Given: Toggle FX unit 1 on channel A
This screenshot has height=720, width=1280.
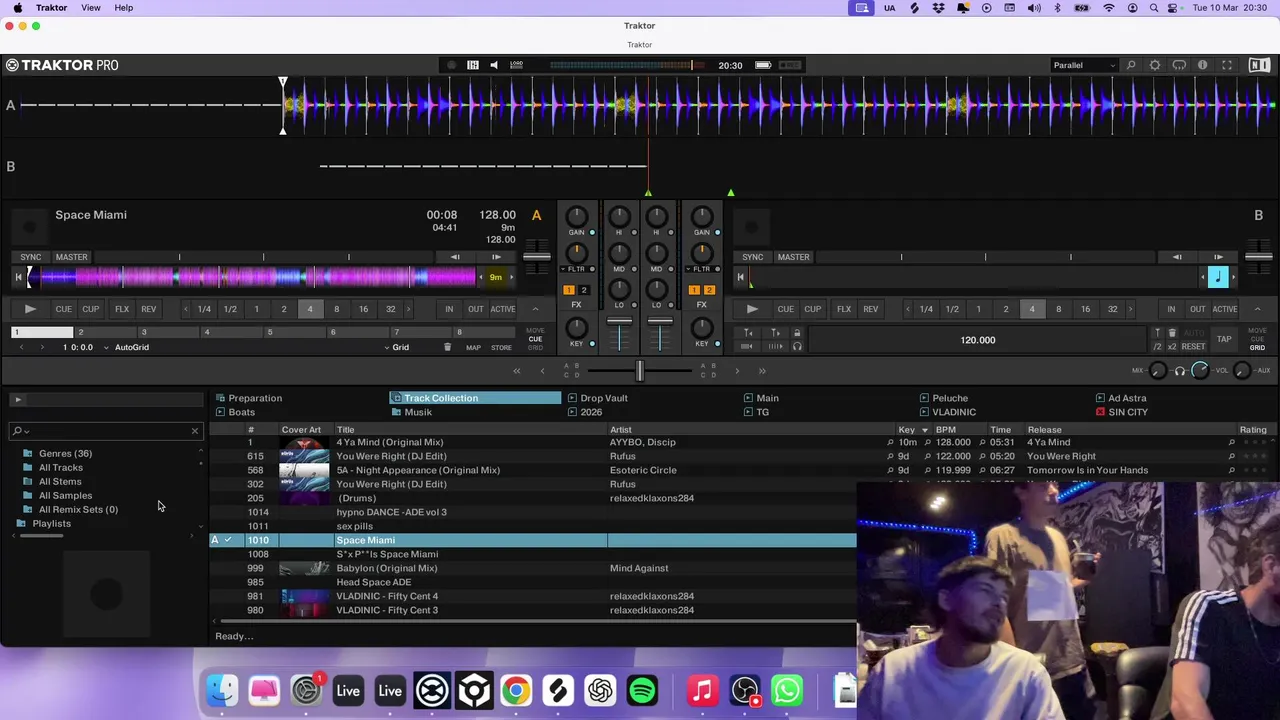Looking at the screenshot, I should [x=569, y=290].
